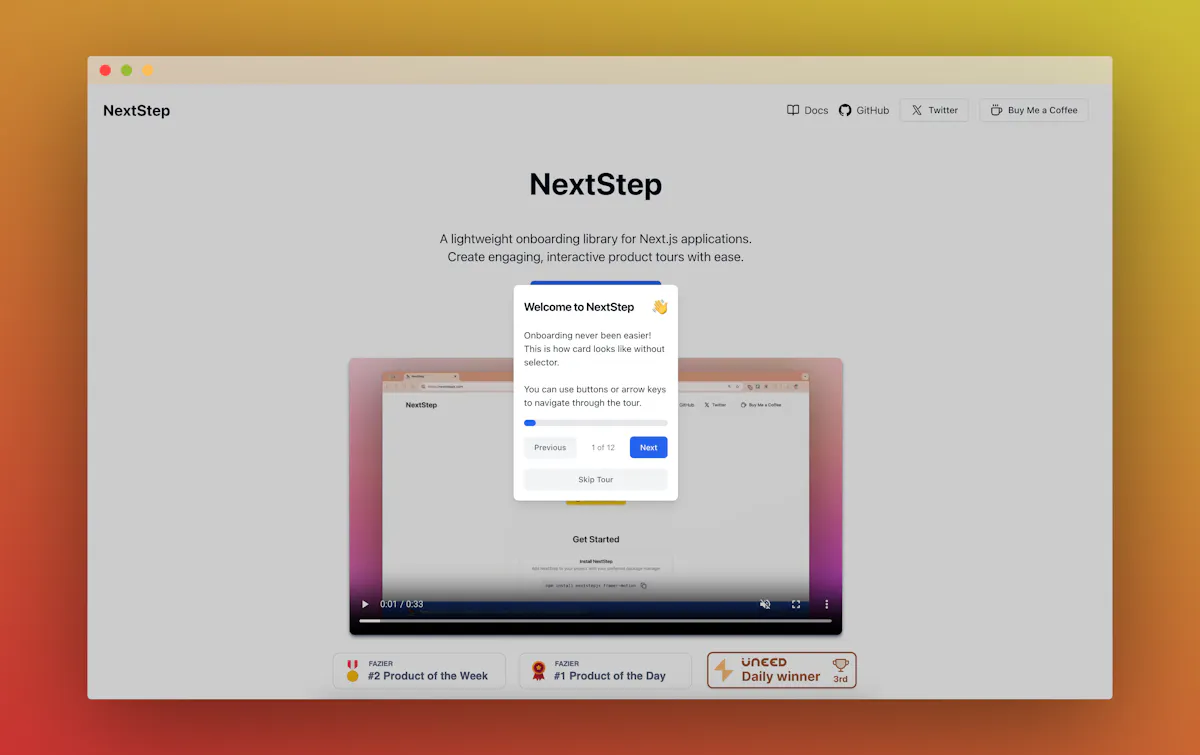Play the demo video
This screenshot has width=1200, height=755.
[x=365, y=604]
